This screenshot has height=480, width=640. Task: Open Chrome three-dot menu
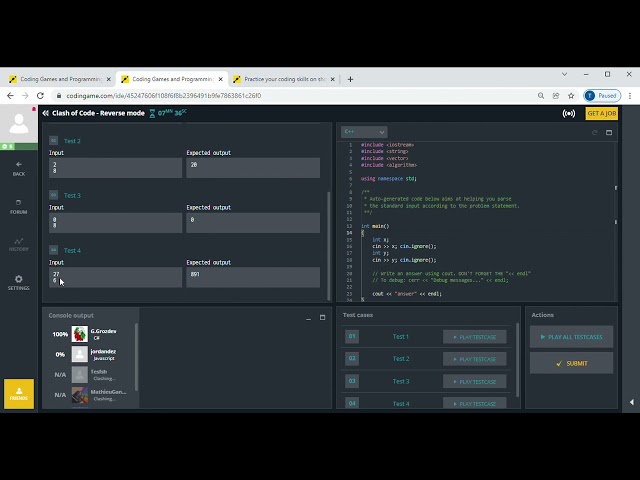pyautogui.click(x=630, y=96)
